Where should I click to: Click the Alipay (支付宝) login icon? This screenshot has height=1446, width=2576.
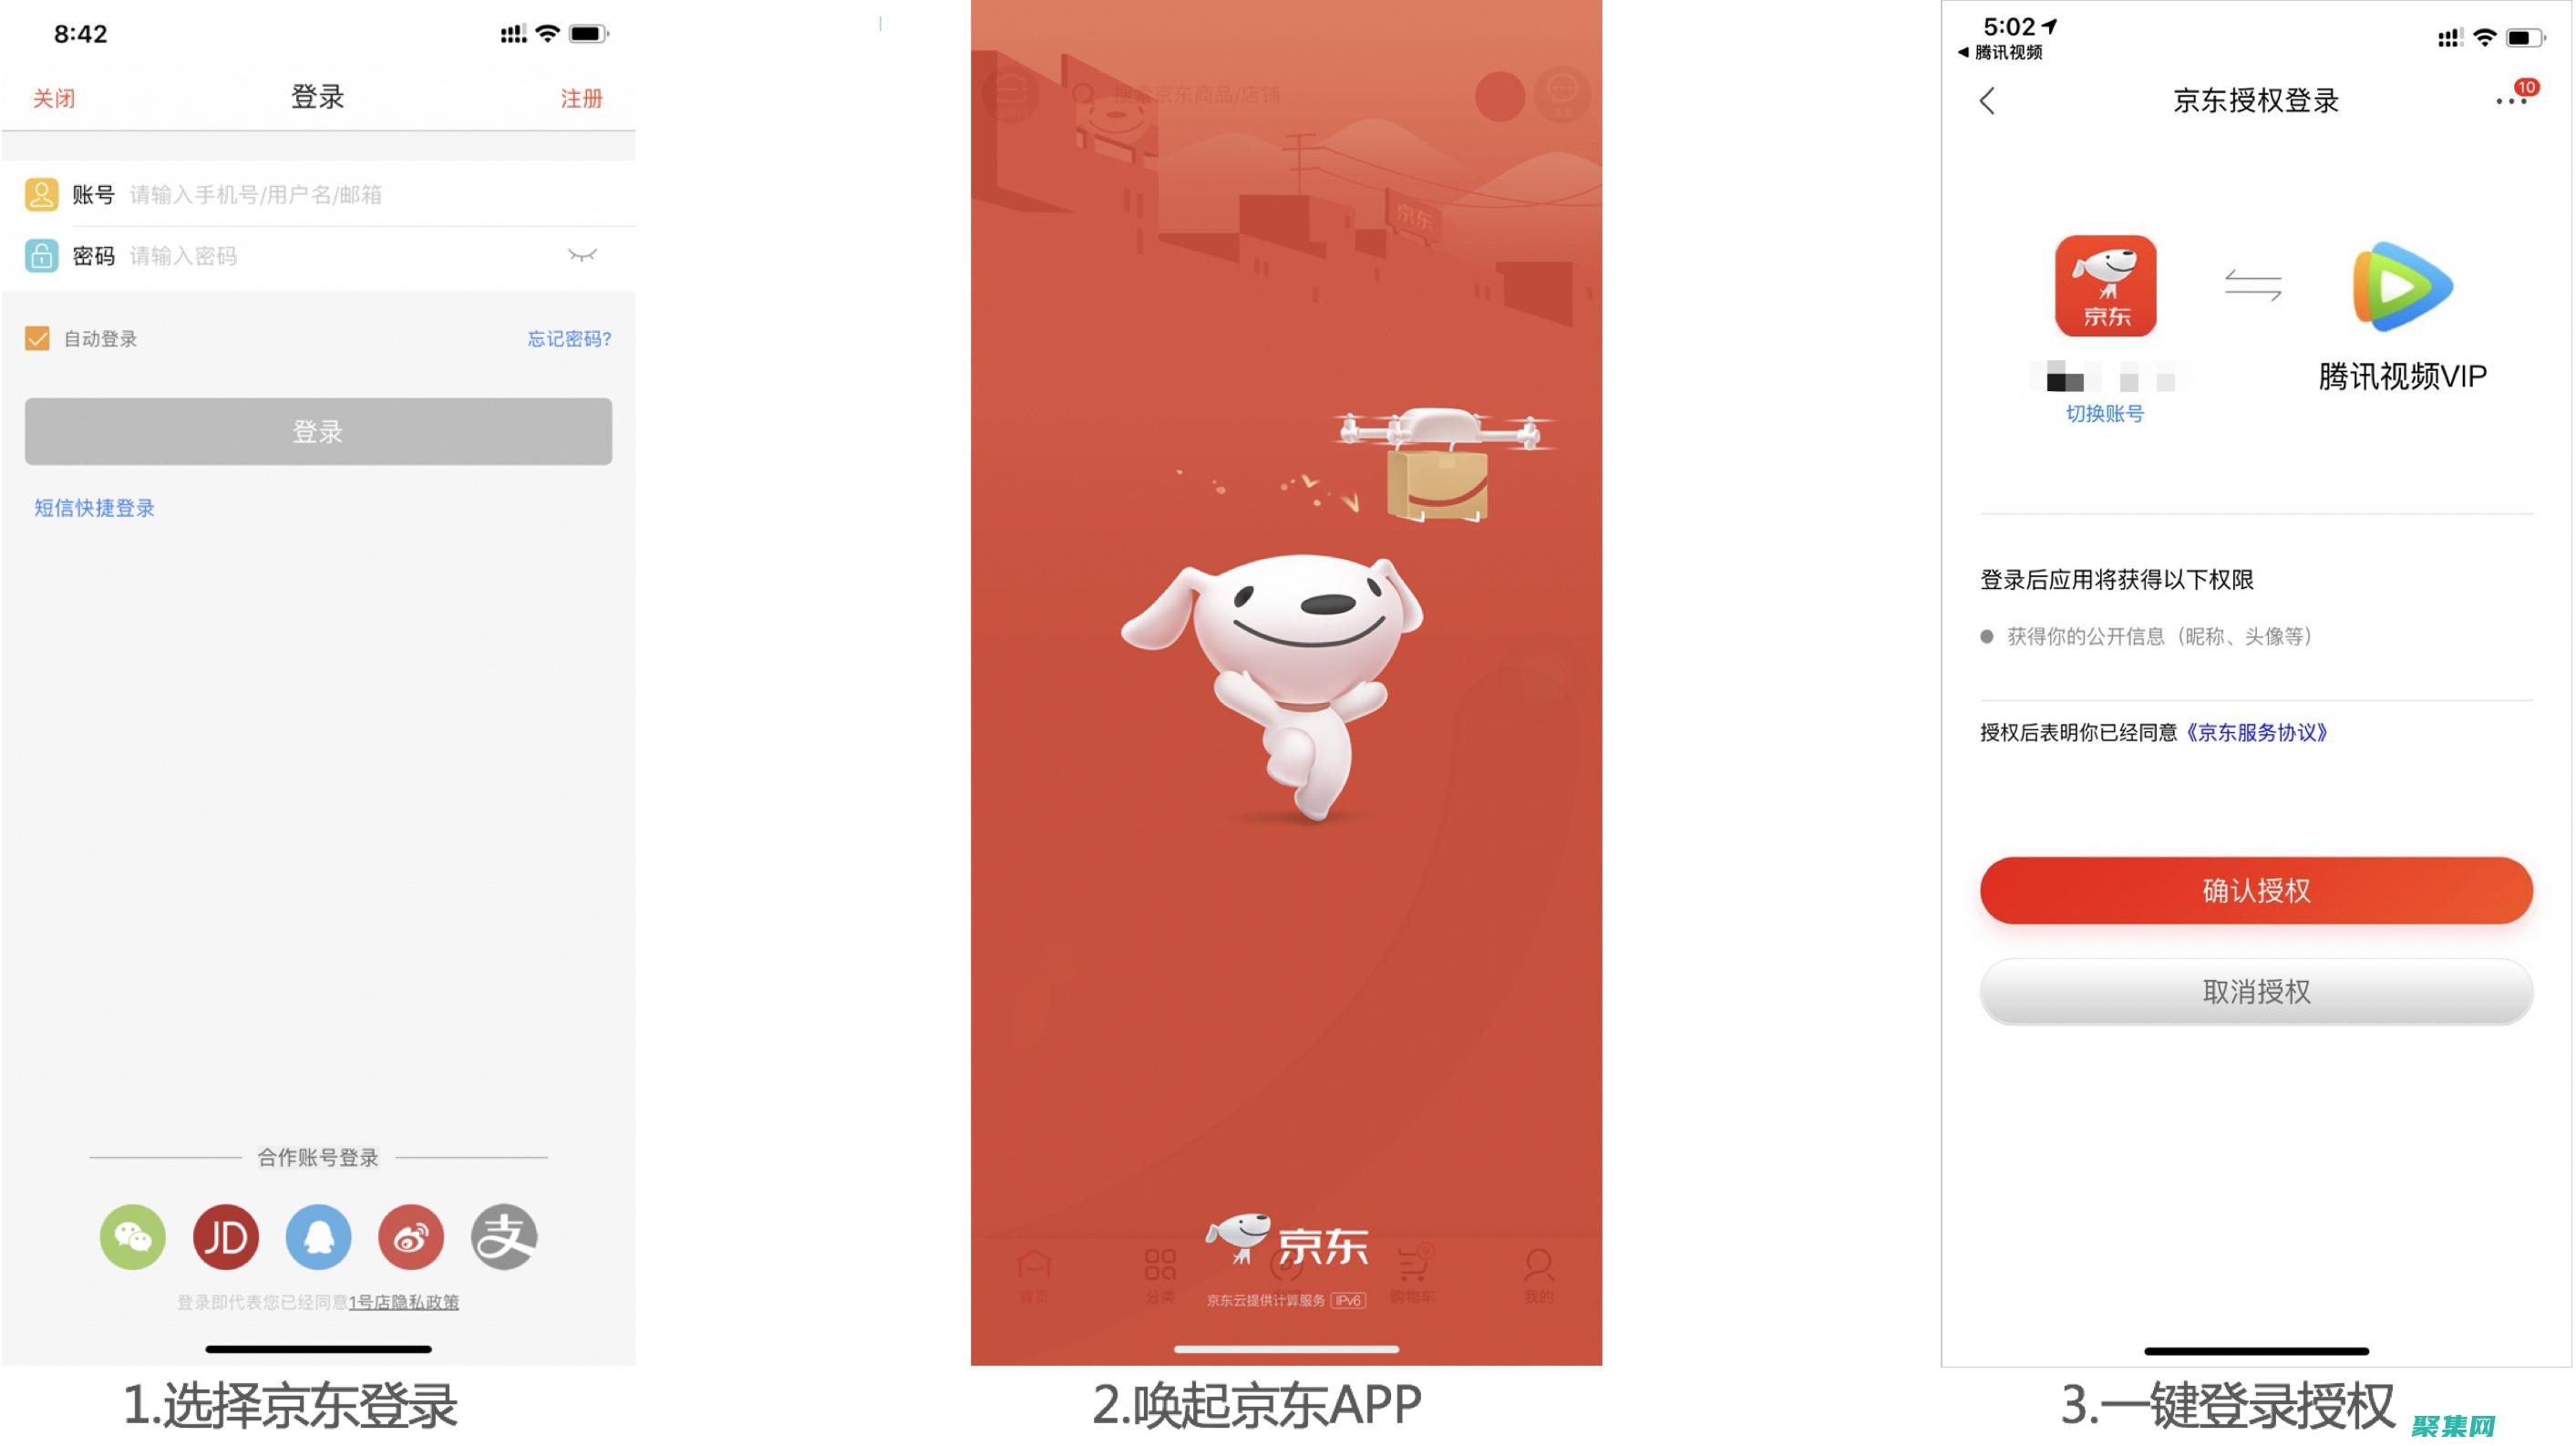pyautogui.click(x=502, y=1234)
